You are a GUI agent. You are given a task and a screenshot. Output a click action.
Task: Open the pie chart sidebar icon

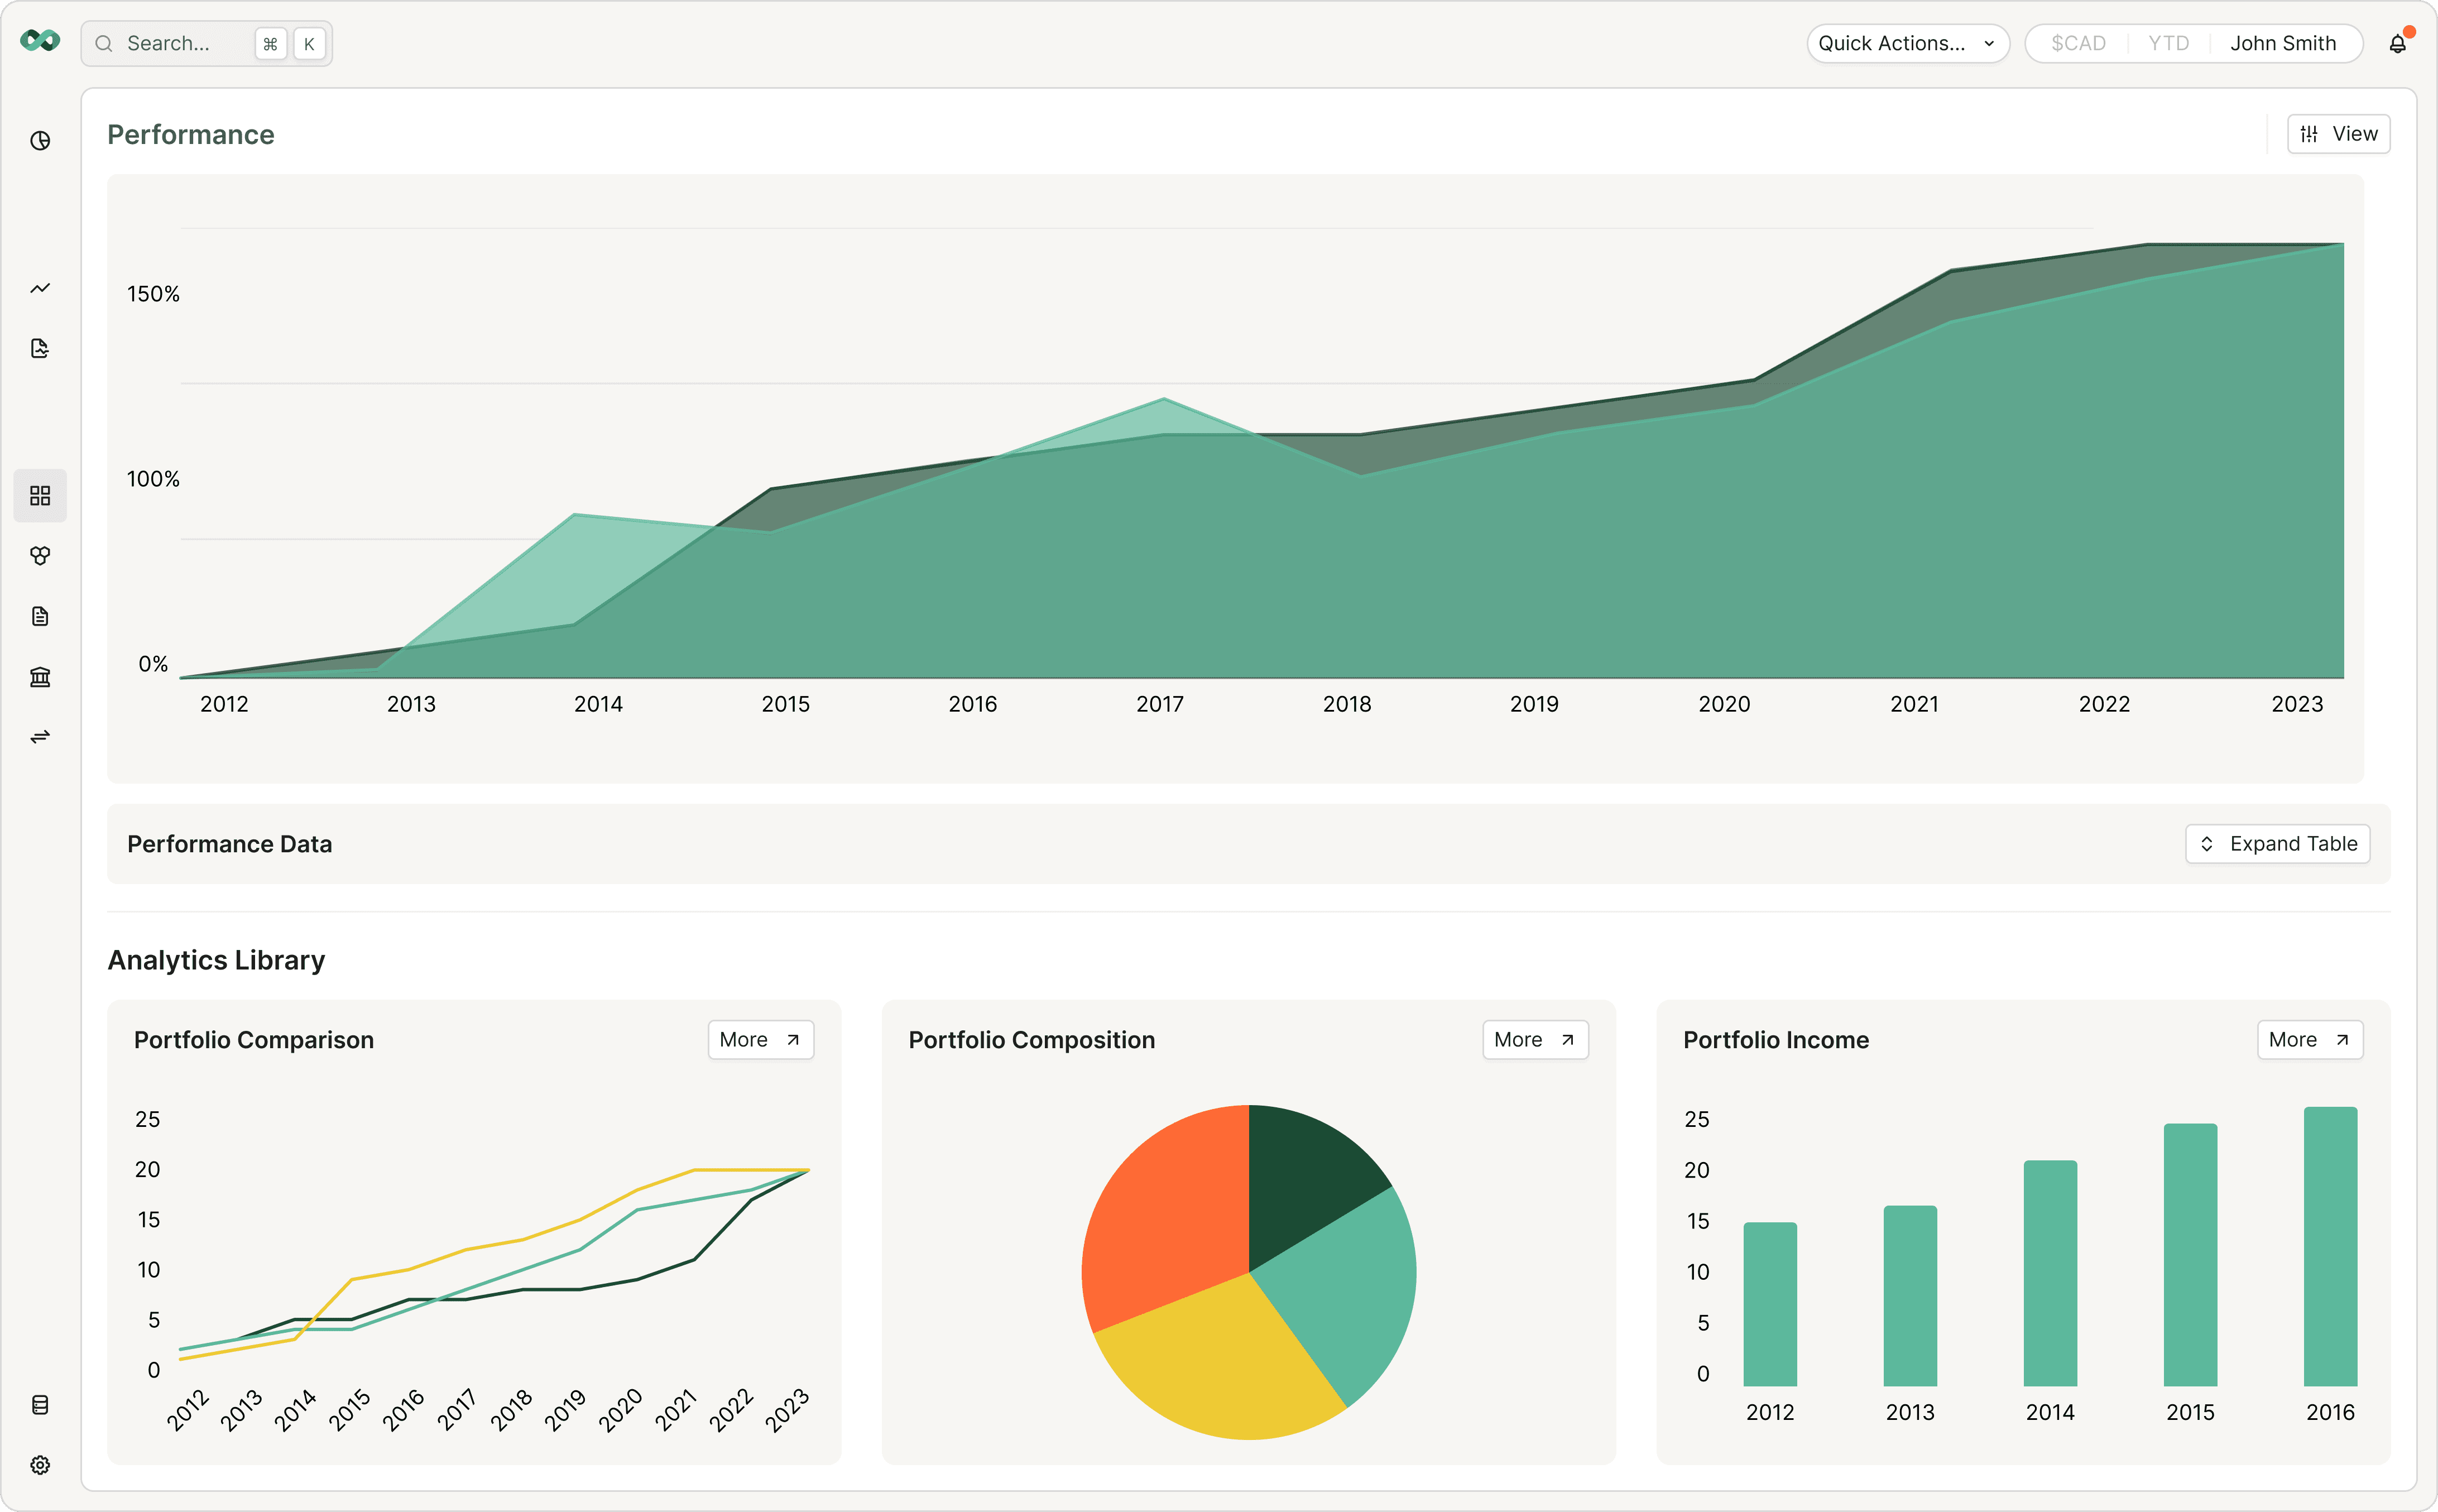coord(40,141)
